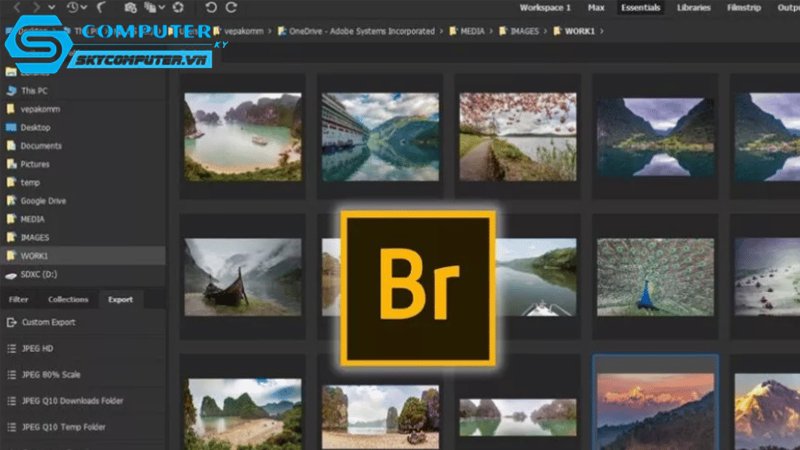Viewport: 800px width, 450px height.
Task: Click the MEDIA breadcrumb in path bar
Action: (x=472, y=31)
